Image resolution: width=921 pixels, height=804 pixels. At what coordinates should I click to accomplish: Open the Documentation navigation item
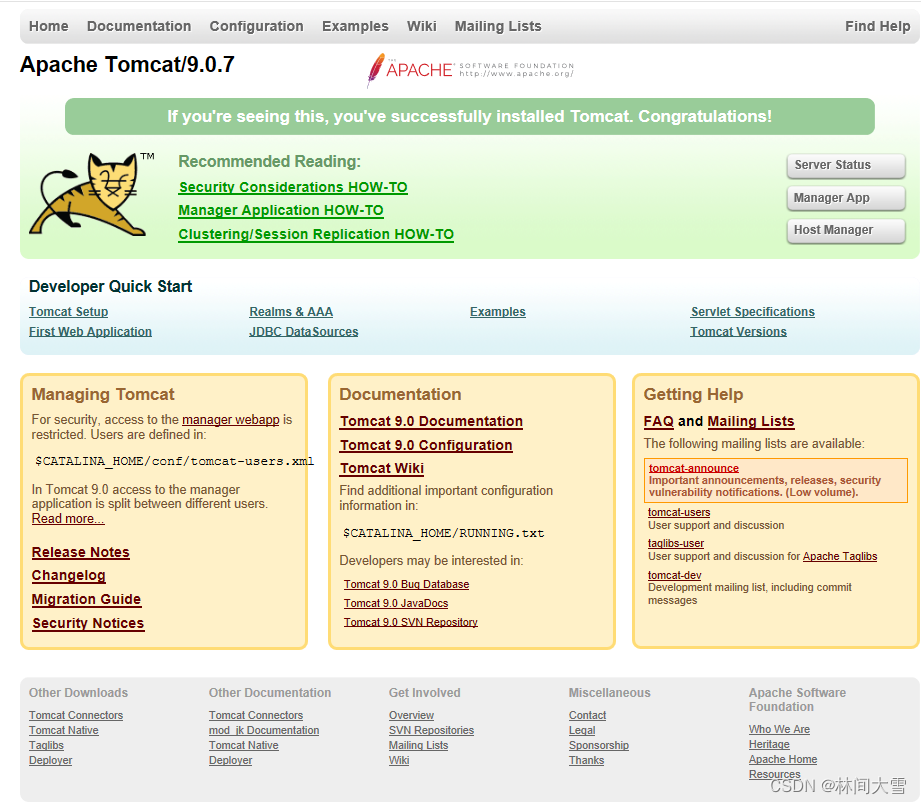[139, 26]
